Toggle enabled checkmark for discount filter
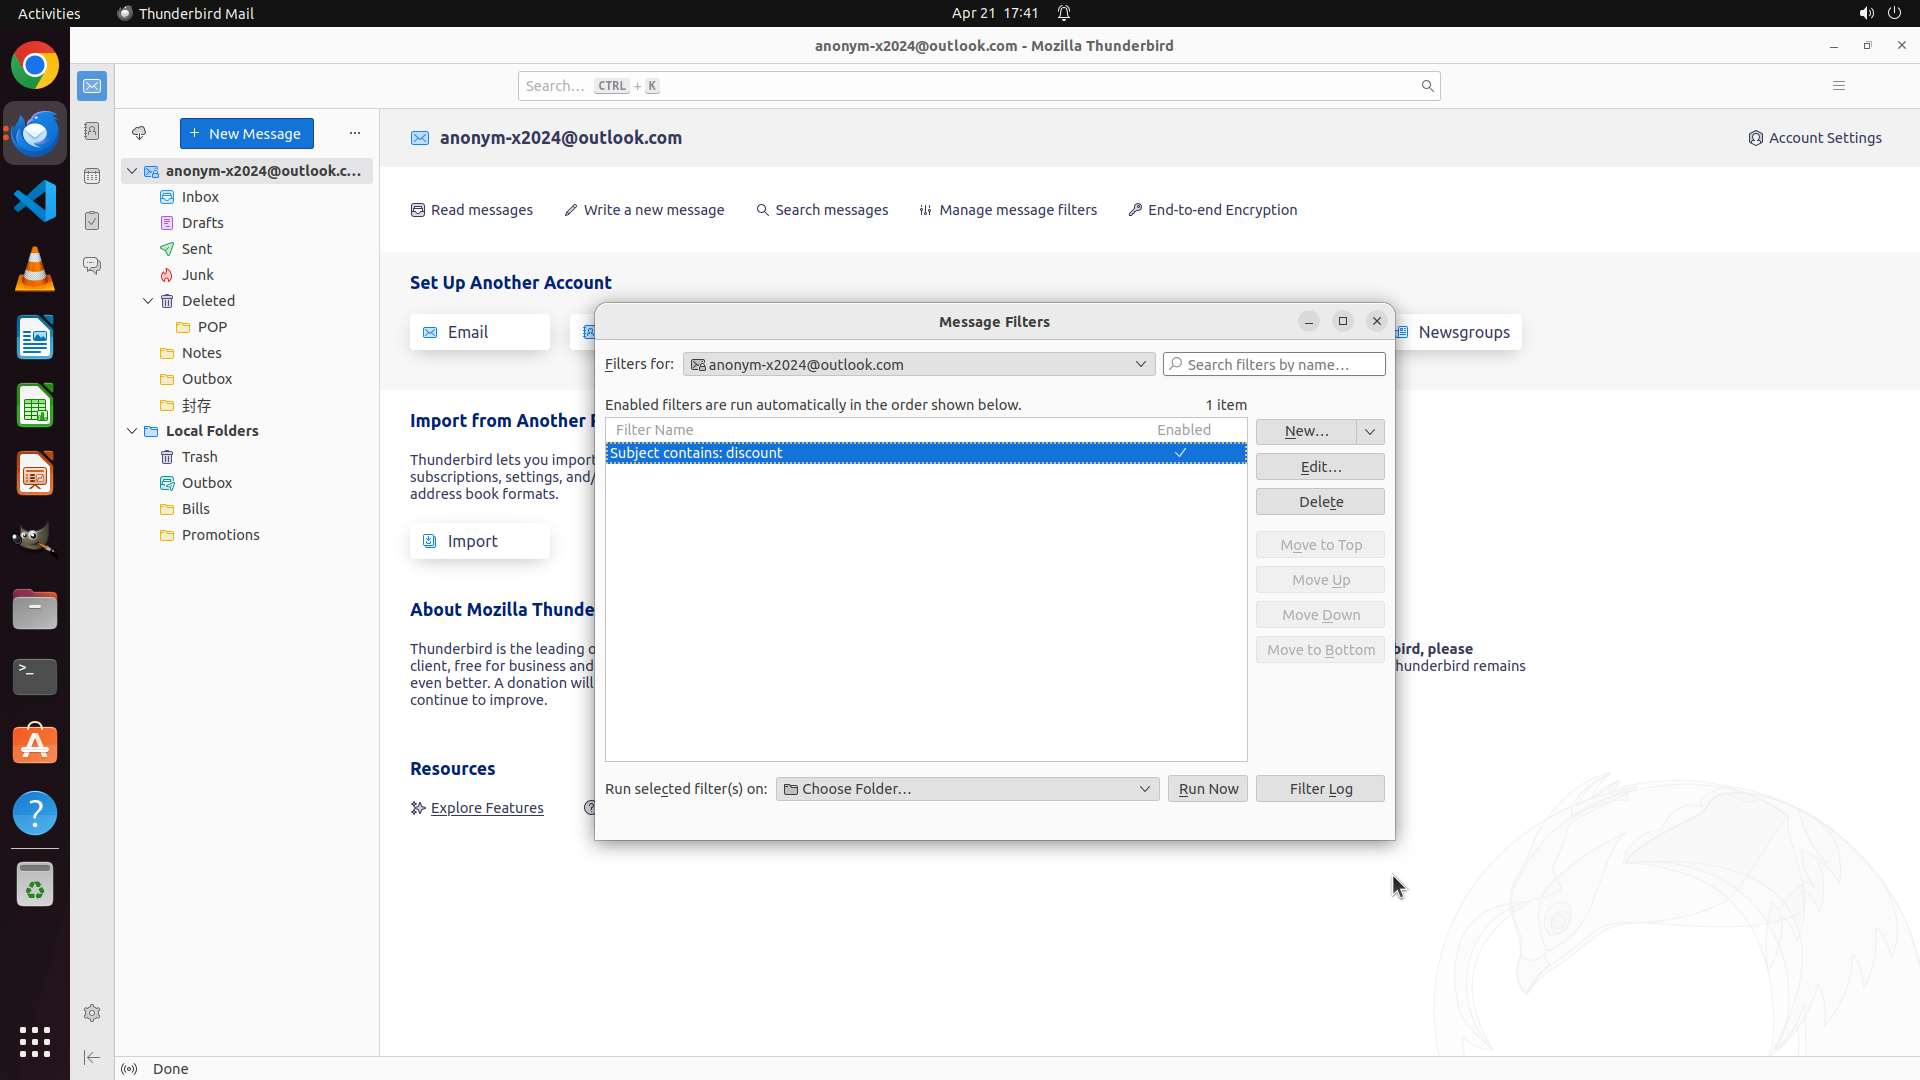Image resolution: width=1920 pixels, height=1080 pixels. pyautogui.click(x=1180, y=453)
